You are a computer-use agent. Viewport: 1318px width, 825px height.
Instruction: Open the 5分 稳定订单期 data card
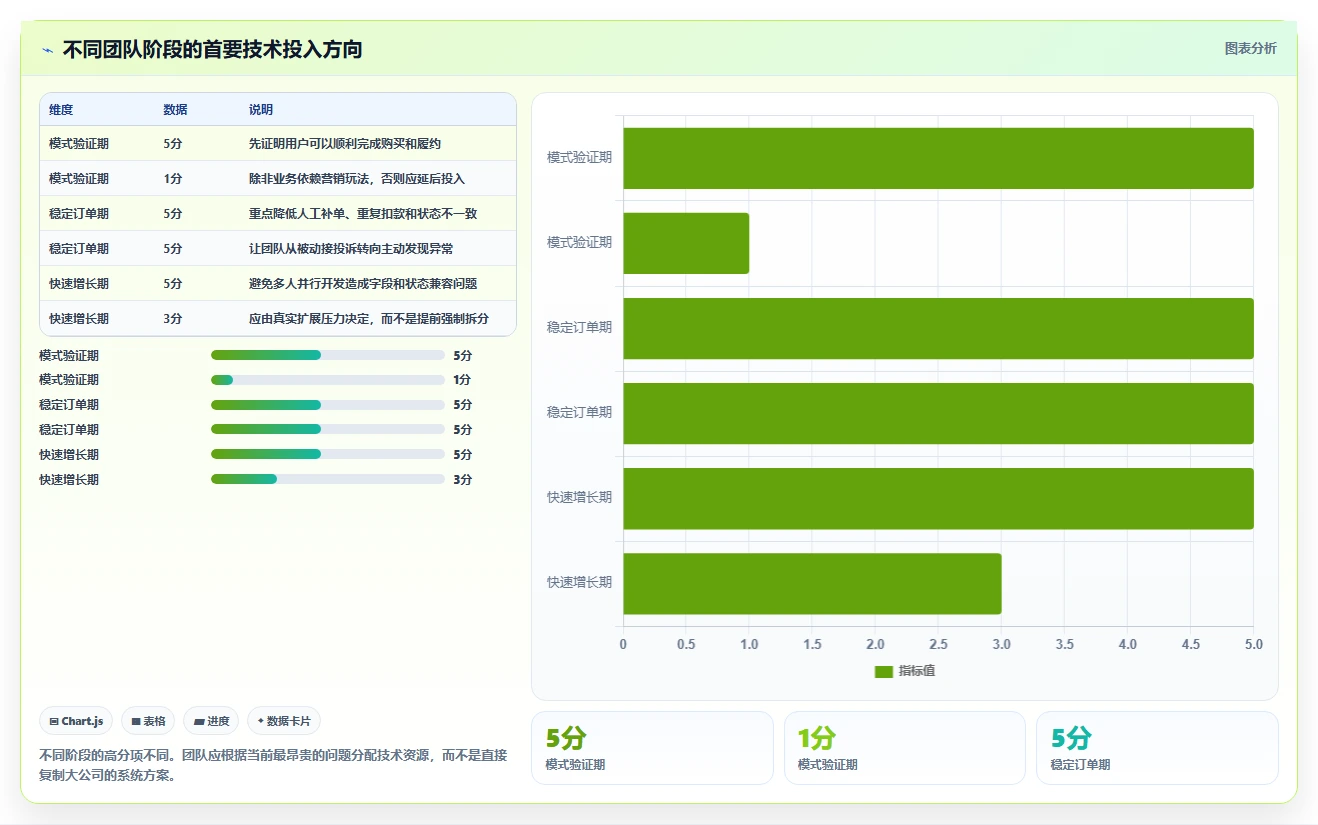1157,748
